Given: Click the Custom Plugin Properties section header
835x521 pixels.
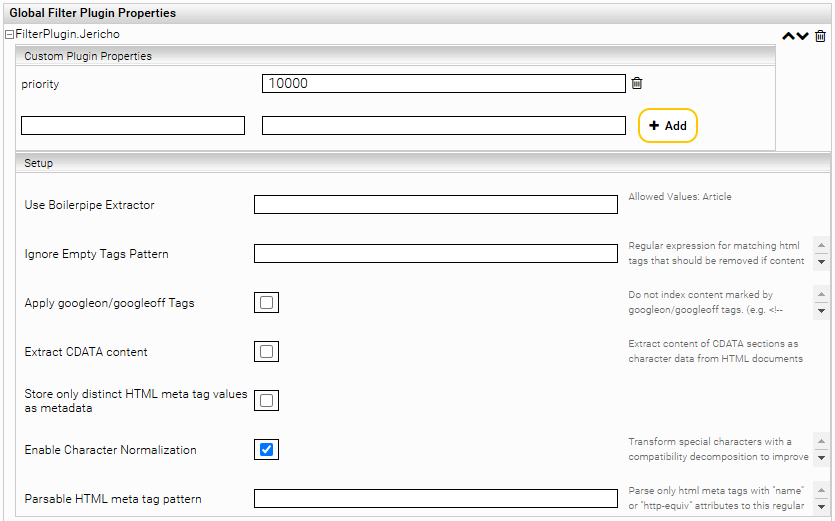Looking at the screenshot, I should pyautogui.click(x=396, y=56).
